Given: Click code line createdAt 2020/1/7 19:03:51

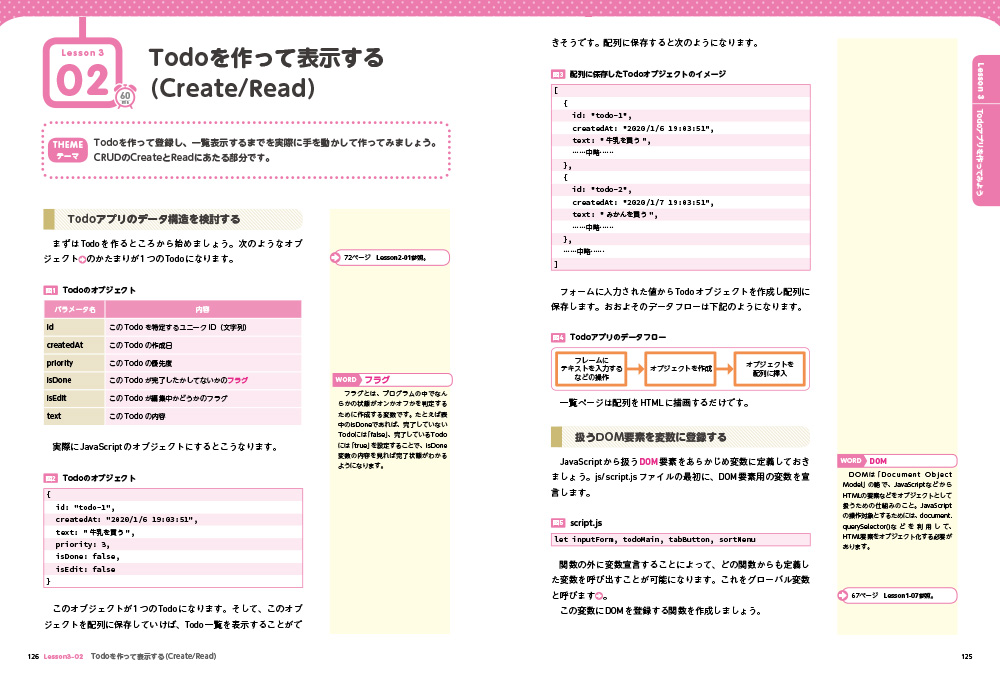Looking at the screenshot, I should pos(643,202).
